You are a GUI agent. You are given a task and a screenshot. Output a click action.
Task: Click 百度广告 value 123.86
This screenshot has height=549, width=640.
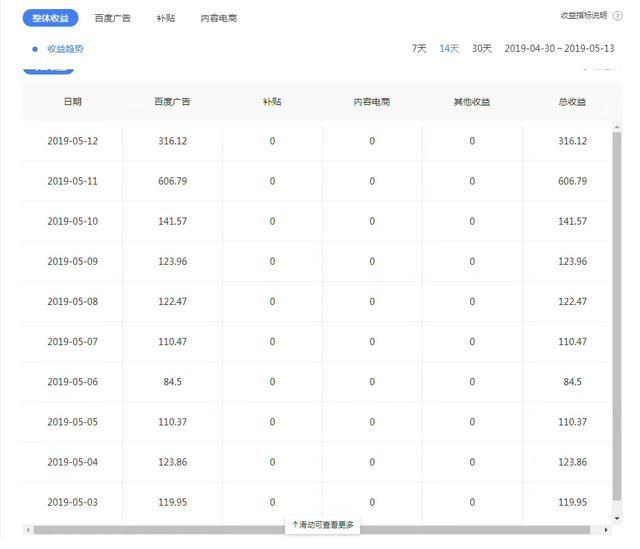point(172,462)
